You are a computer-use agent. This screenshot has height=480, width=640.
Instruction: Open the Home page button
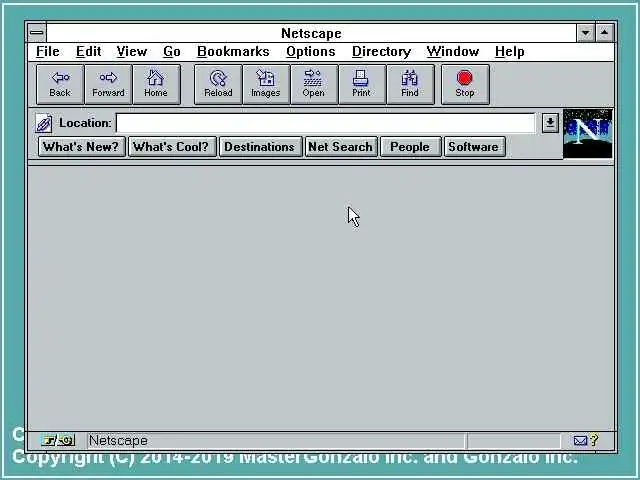[156, 84]
